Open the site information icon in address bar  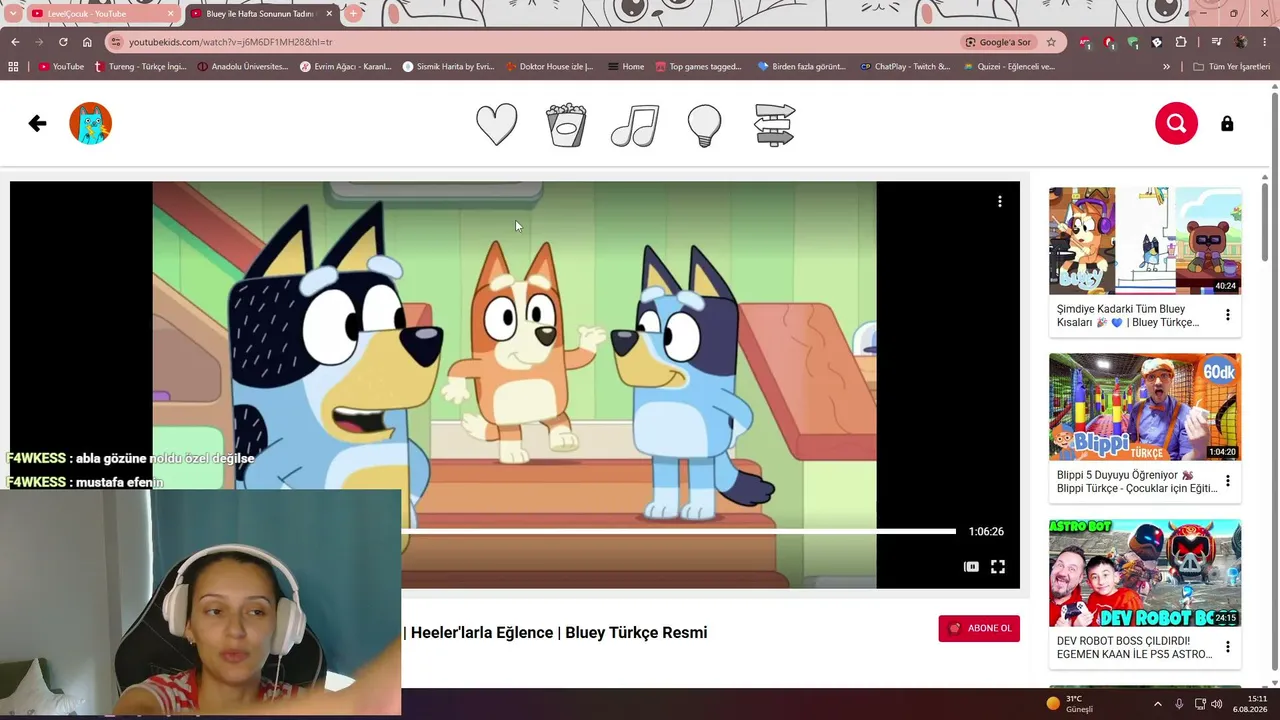[x=116, y=42]
